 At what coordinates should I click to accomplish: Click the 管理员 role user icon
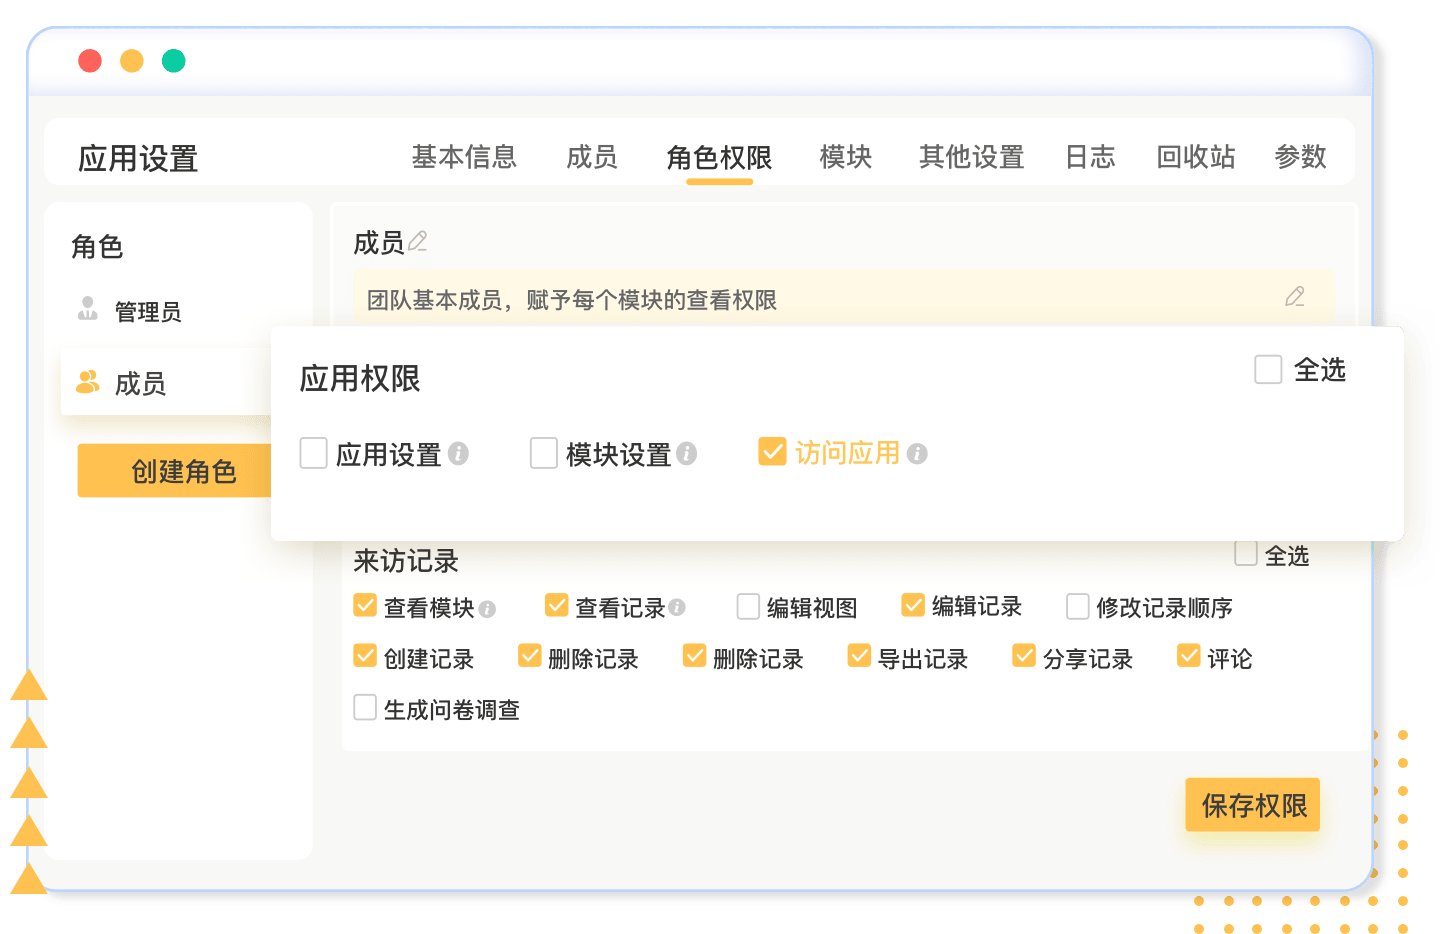tap(88, 309)
